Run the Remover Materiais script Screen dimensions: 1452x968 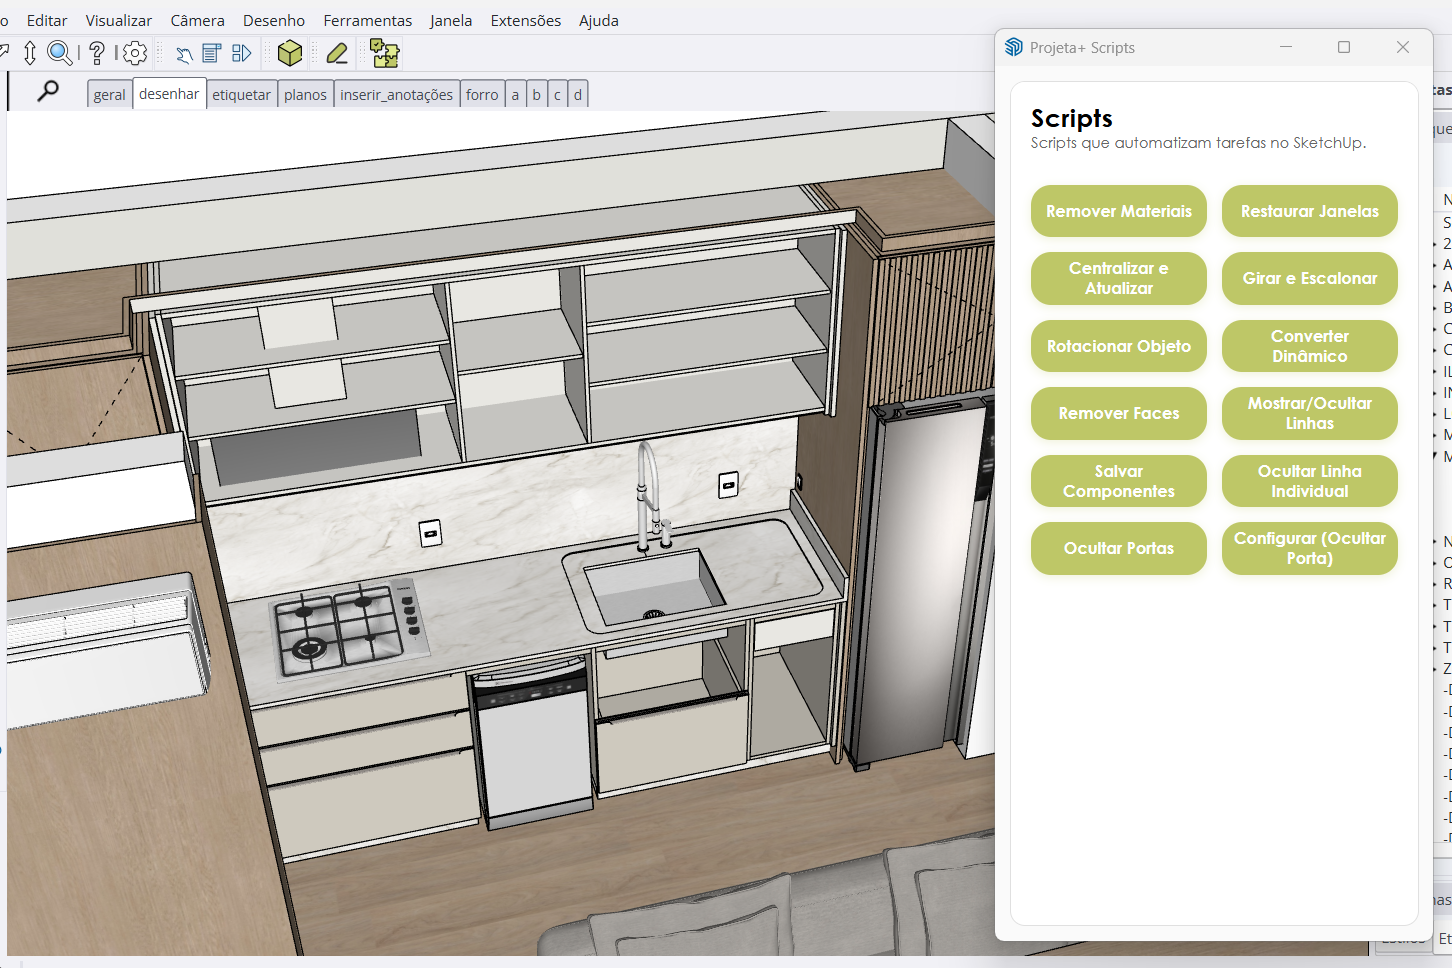point(1118,211)
